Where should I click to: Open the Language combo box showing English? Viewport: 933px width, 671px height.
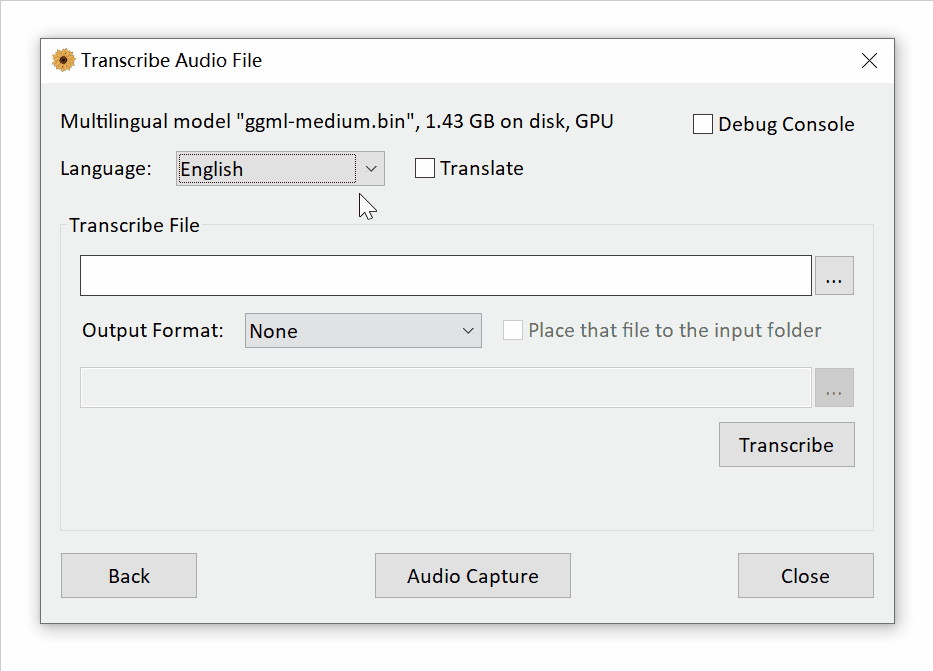[x=266, y=169]
